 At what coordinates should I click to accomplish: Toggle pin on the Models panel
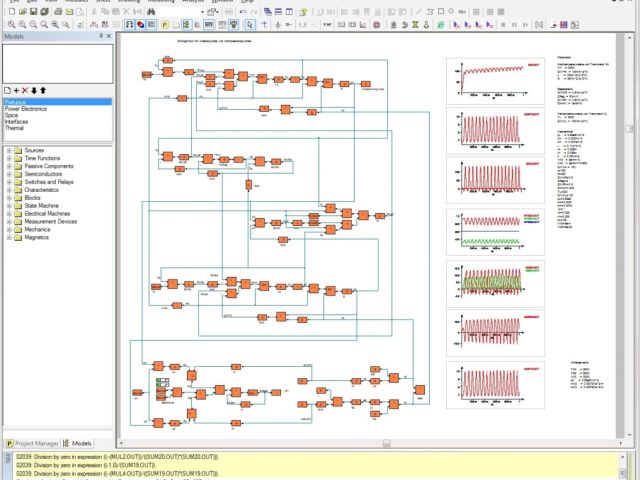[x=100, y=35]
